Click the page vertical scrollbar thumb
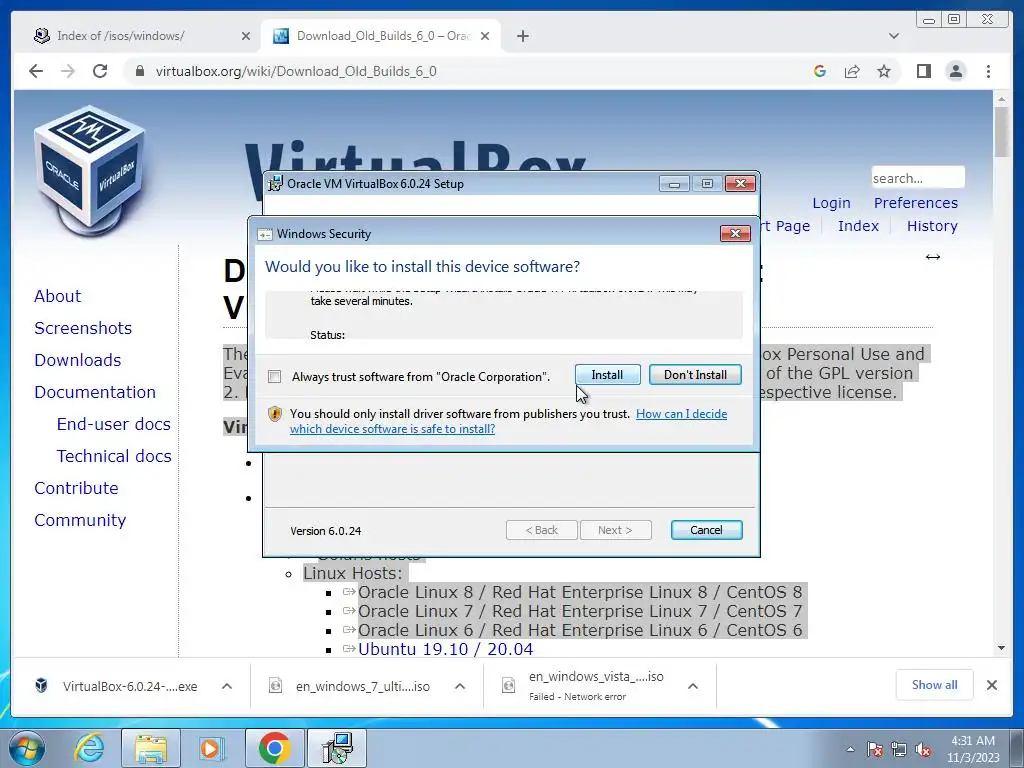Viewport: 1024px width, 768px height. point(1001,131)
